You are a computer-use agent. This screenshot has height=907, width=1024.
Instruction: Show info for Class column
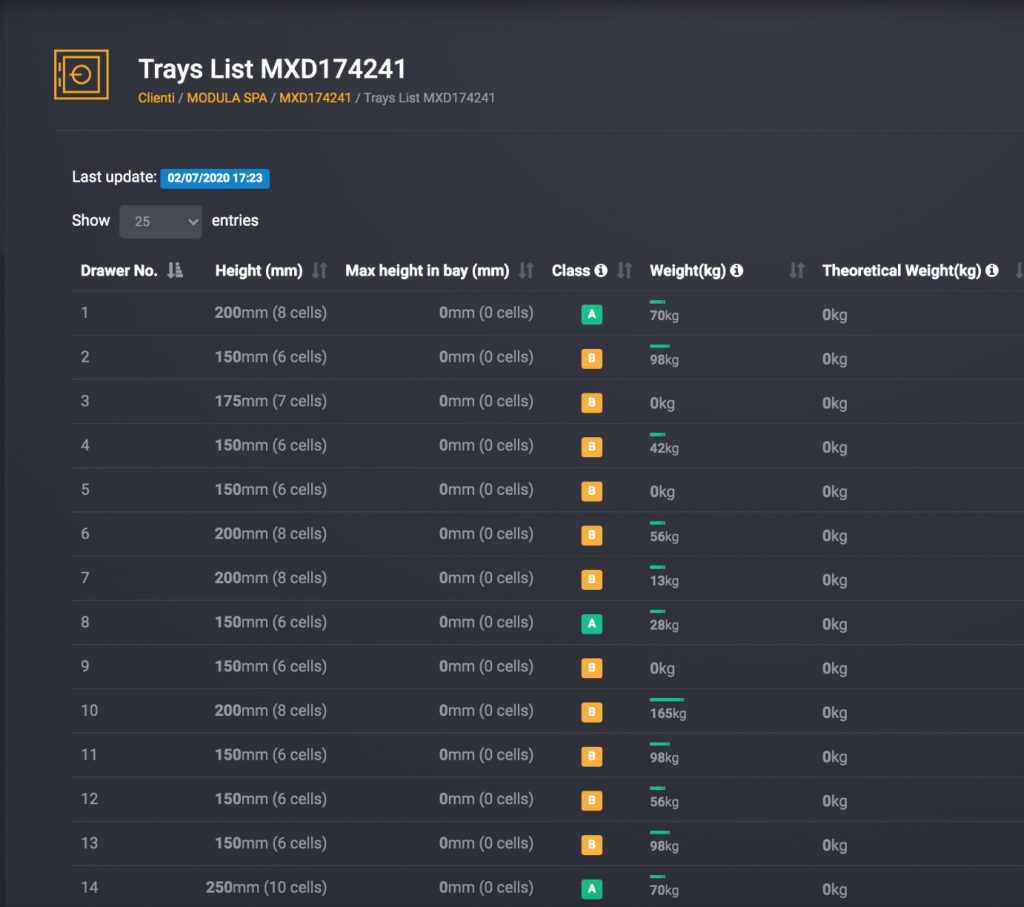(601, 270)
